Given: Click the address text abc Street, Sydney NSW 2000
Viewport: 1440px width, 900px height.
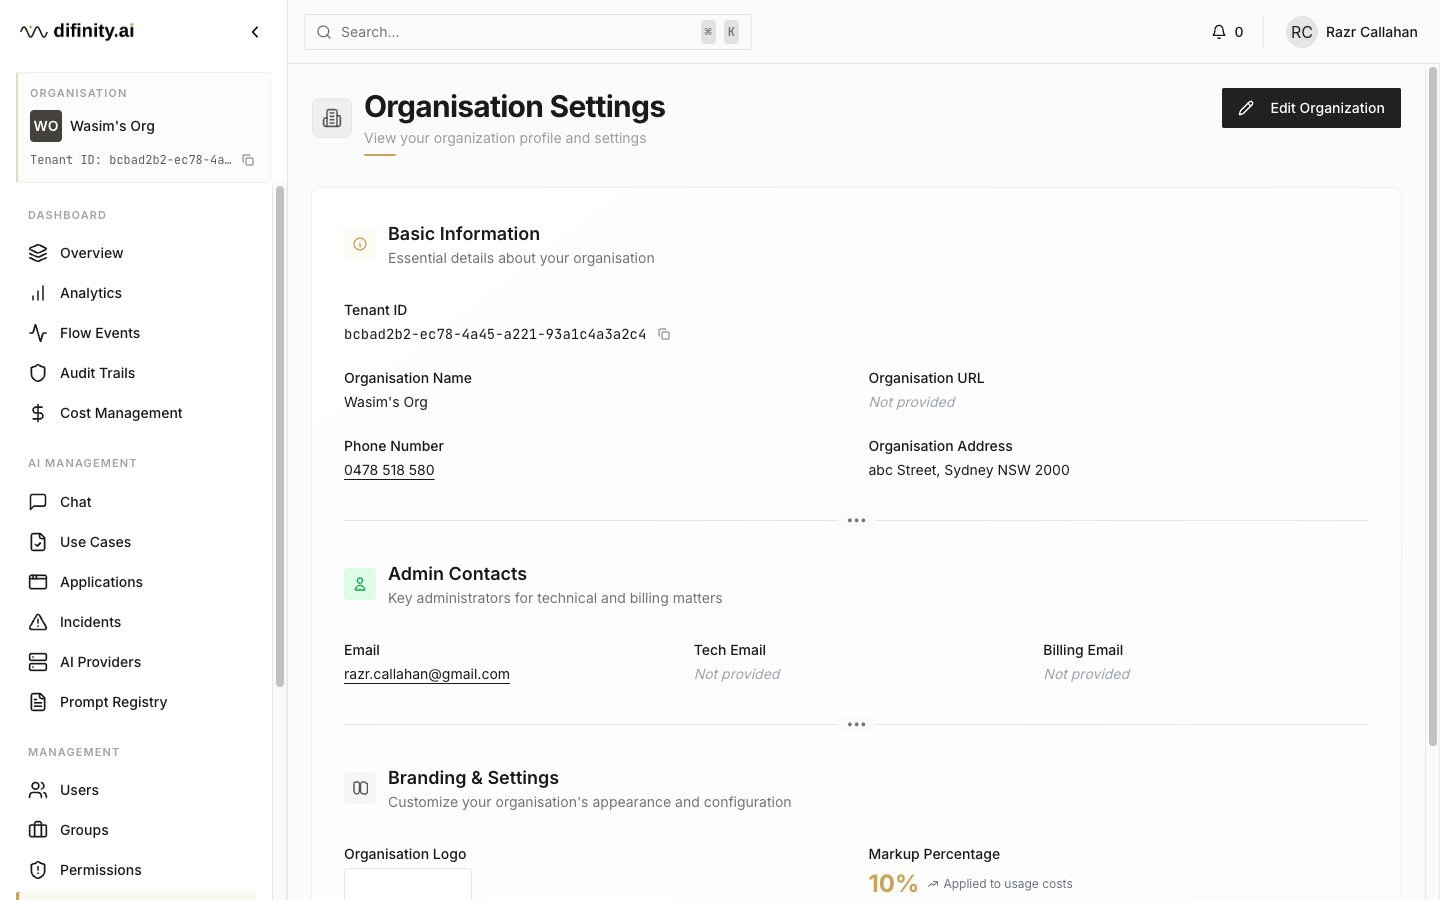Looking at the screenshot, I should [x=969, y=470].
